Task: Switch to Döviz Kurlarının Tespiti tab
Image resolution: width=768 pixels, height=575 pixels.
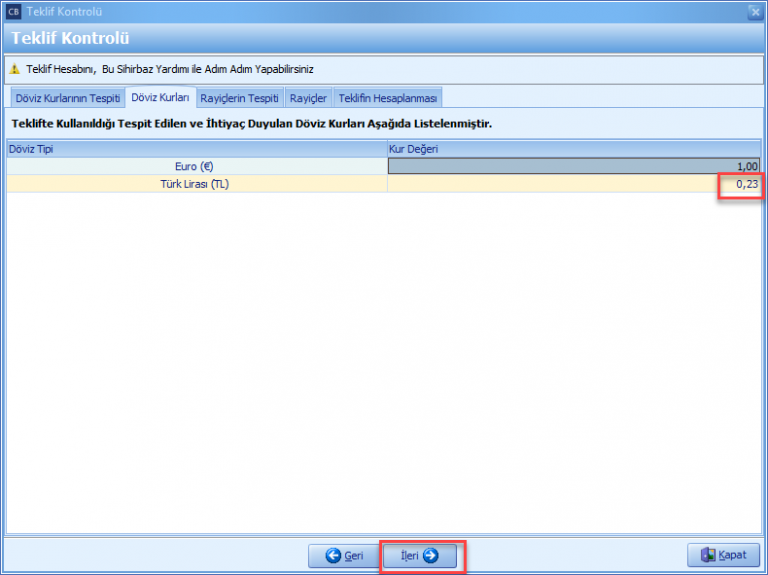Action: click(x=67, y=98)
